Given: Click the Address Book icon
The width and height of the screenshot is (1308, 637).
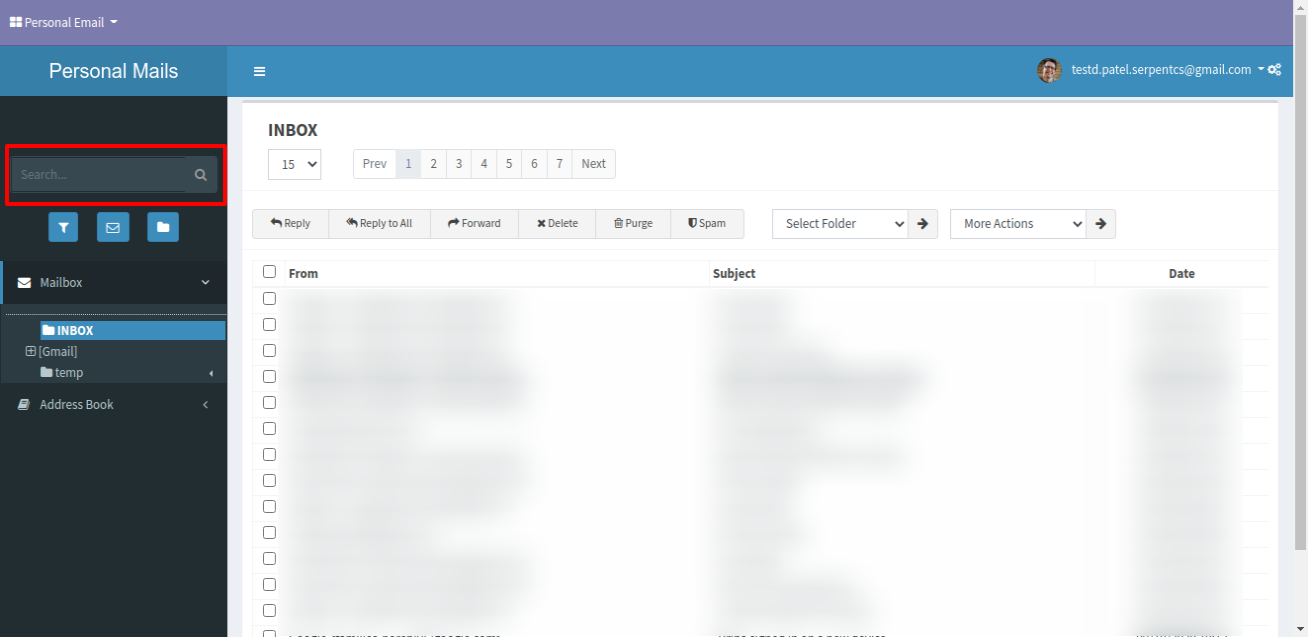Looking at the screenshot, I should 24,404.
